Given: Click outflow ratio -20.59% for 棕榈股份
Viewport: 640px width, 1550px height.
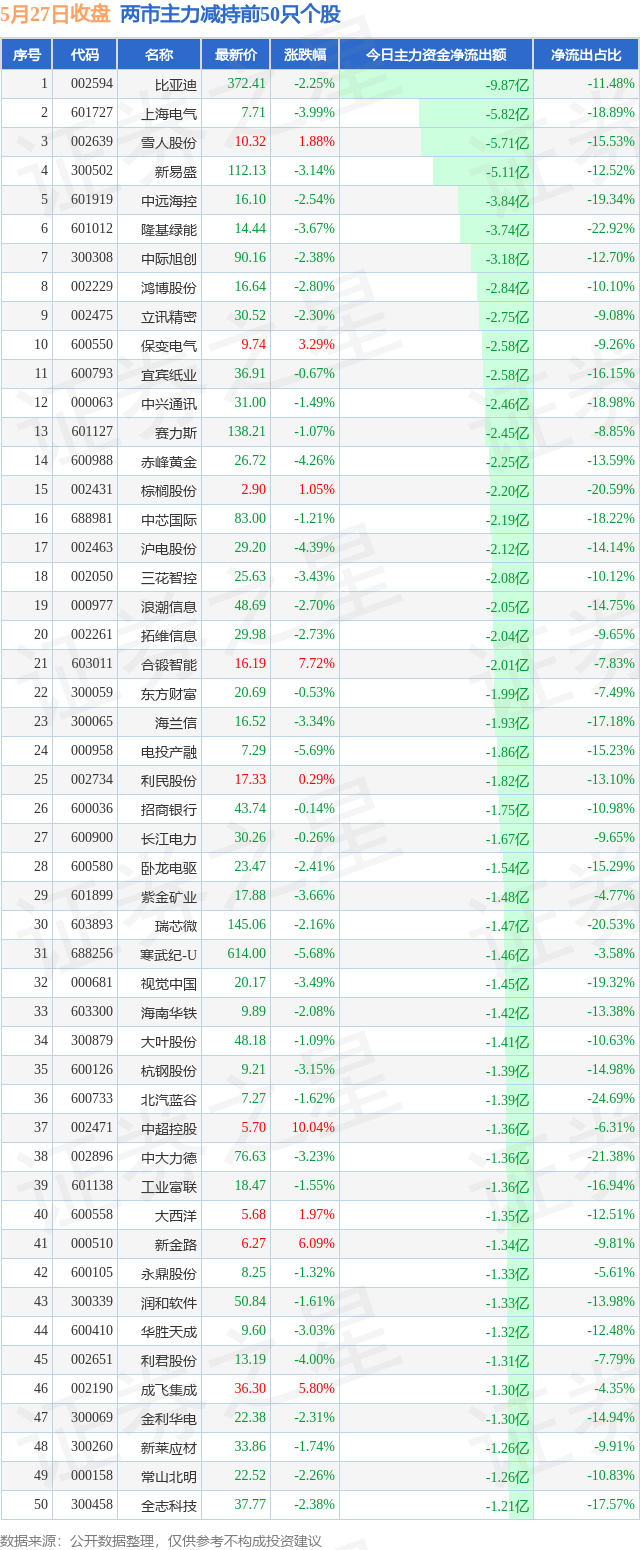Looking at the screenshot, I should (611, 490).
